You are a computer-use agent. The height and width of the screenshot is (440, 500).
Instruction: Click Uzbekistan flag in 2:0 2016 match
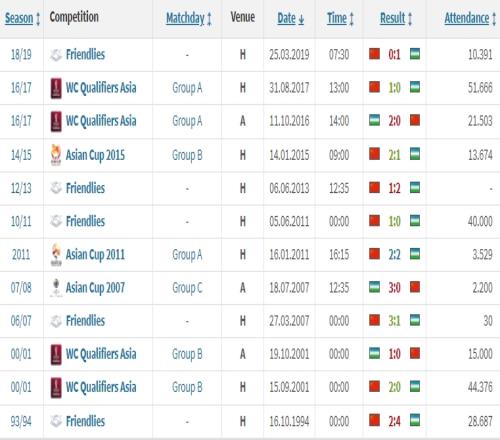[374, 120]
